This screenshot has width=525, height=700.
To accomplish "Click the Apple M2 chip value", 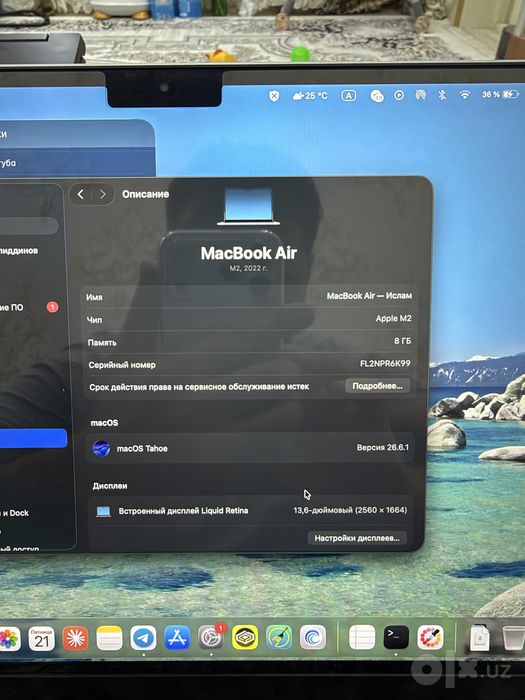I will pos(393,318).
